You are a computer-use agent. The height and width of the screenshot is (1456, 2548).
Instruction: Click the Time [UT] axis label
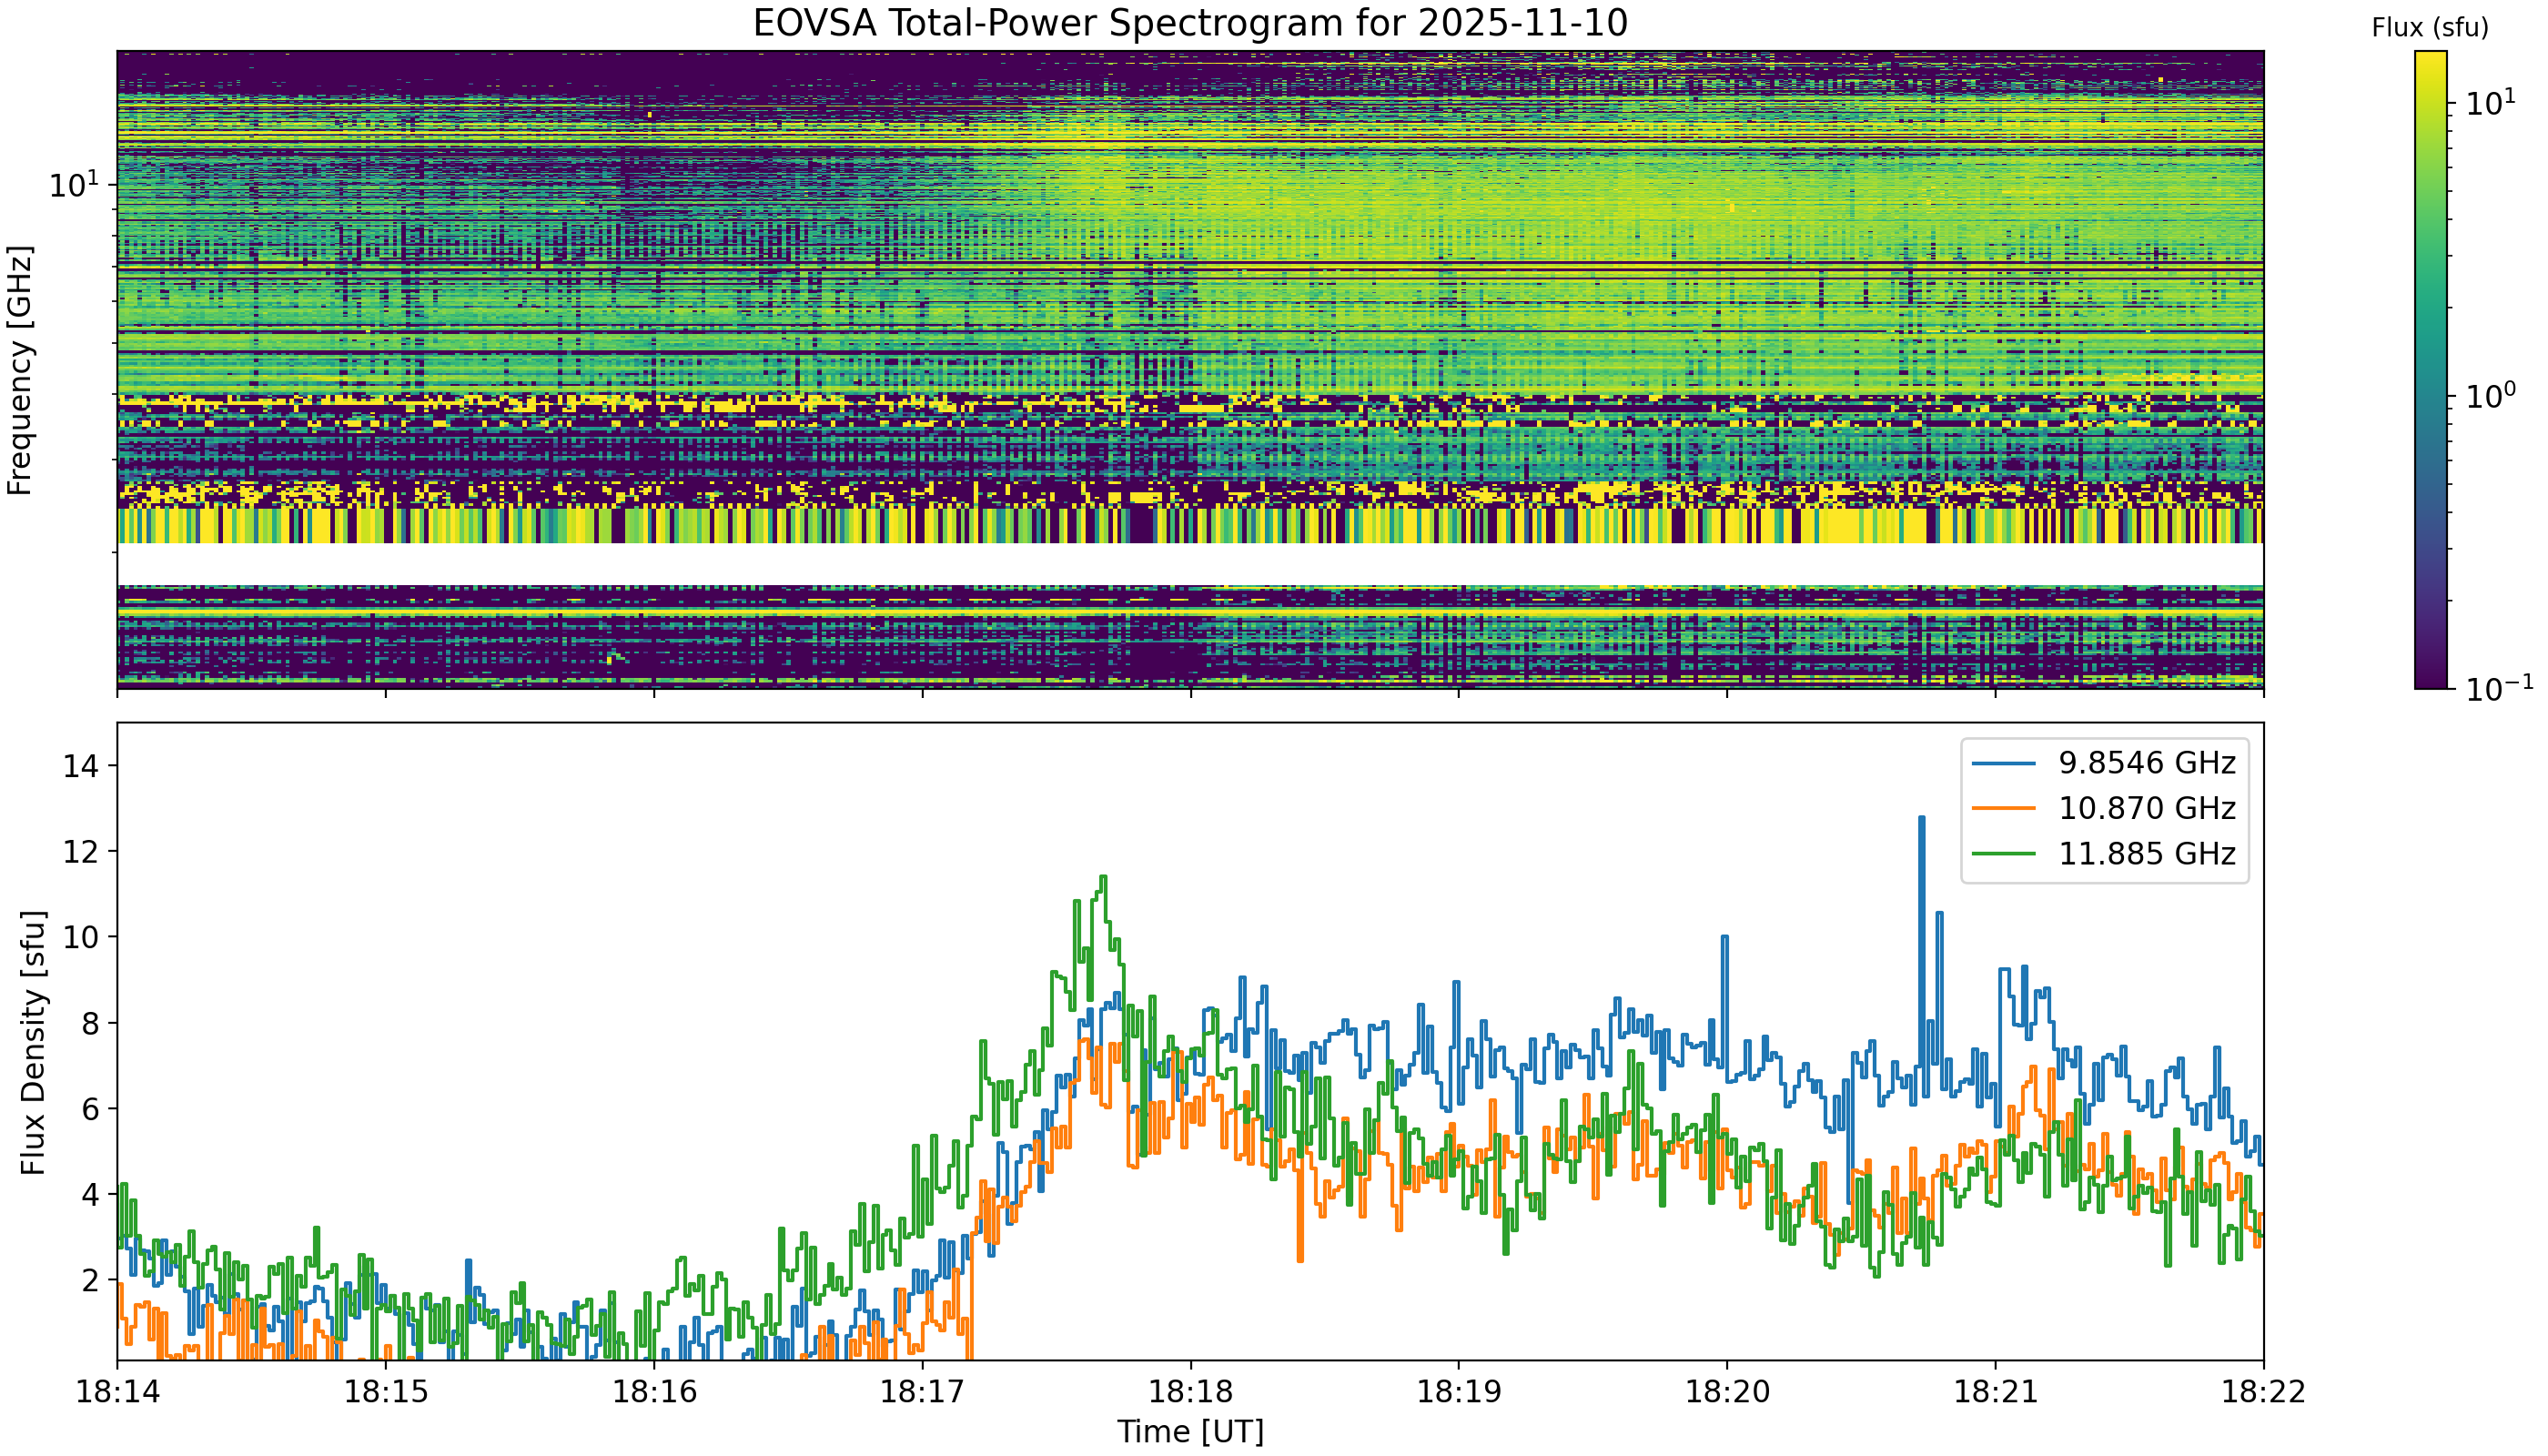point(1190,1432)
